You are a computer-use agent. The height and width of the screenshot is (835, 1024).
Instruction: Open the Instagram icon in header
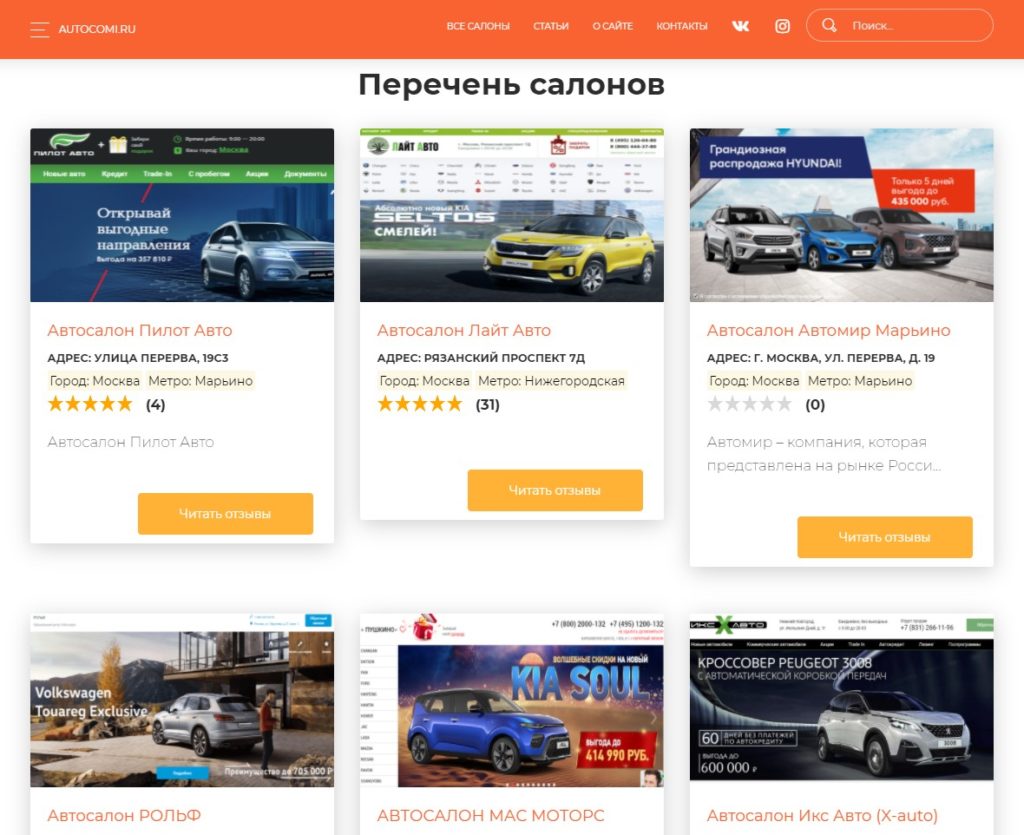(x=782, y=26)
